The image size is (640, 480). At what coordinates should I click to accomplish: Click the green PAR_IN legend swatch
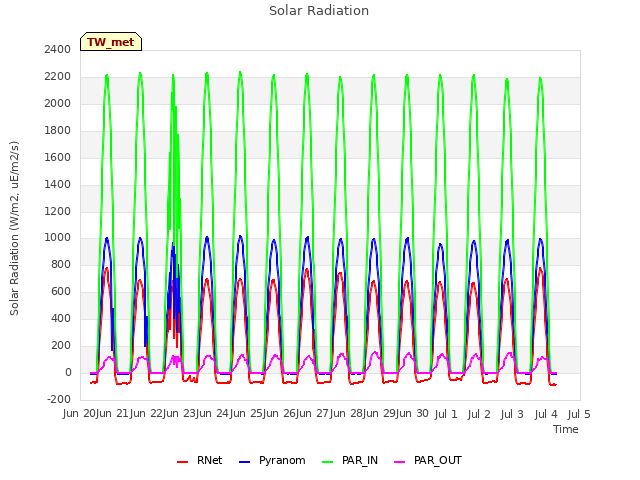tap(327, 462)
